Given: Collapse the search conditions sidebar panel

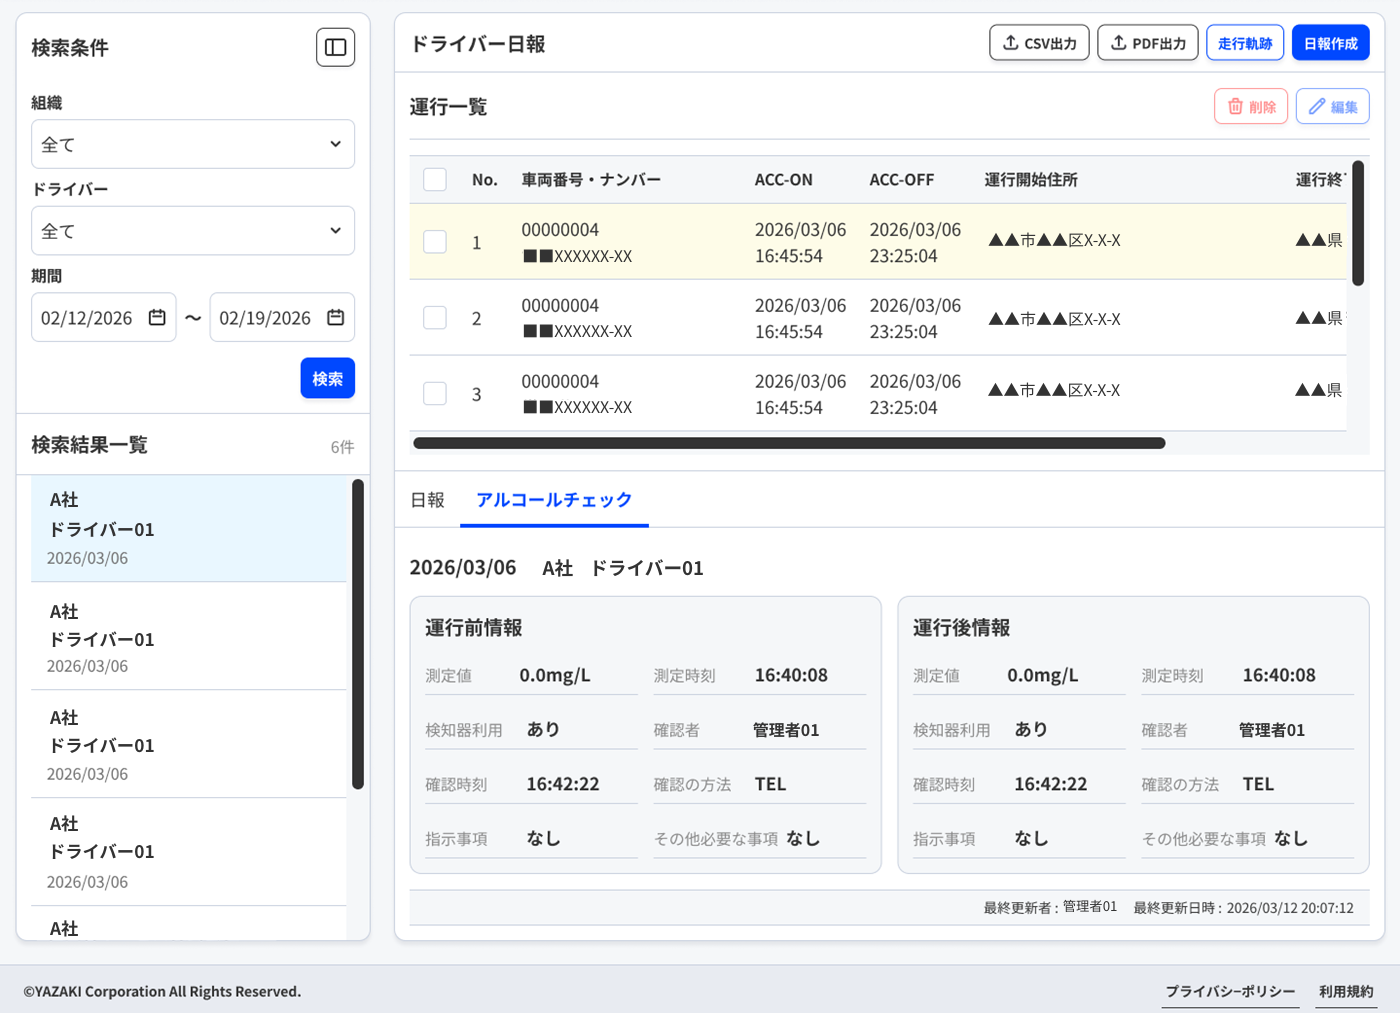Looking at the screenshot, I should tap(335, 47).
